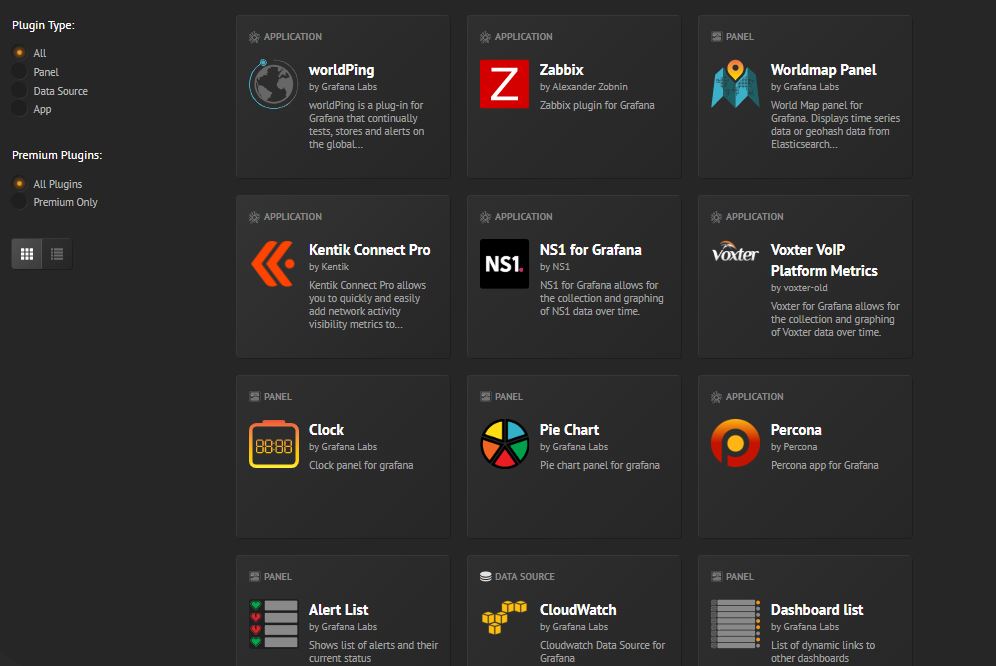Screen dimensions: 996x666
Task: Filter plugin type by Data Source
Action: (x=20, y=91)
